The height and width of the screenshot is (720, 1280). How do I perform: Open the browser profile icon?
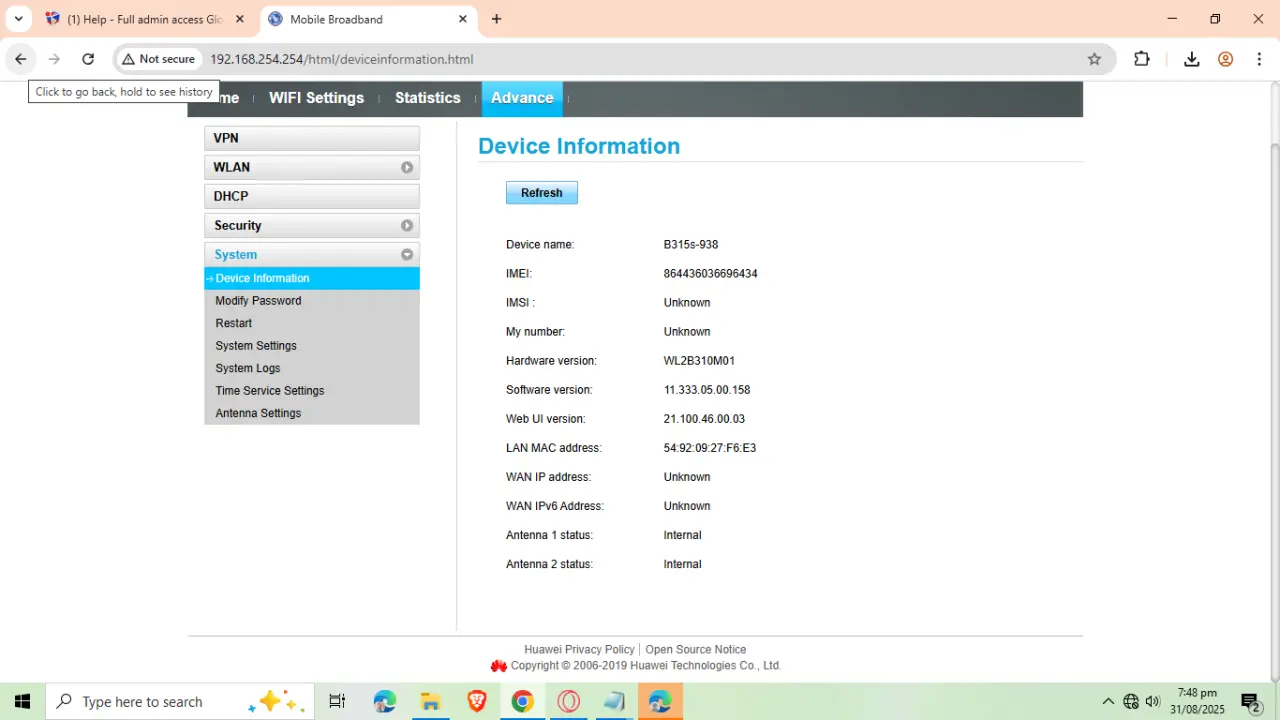pos(1226,59)
